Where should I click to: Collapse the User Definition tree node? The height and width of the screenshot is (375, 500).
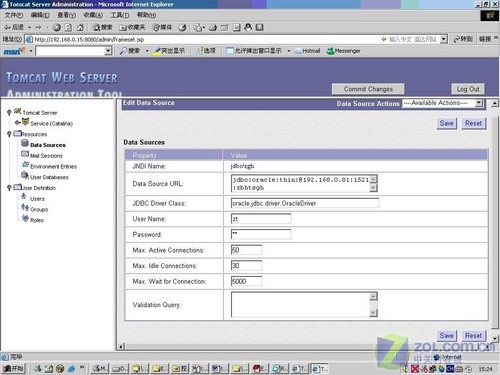9,188
